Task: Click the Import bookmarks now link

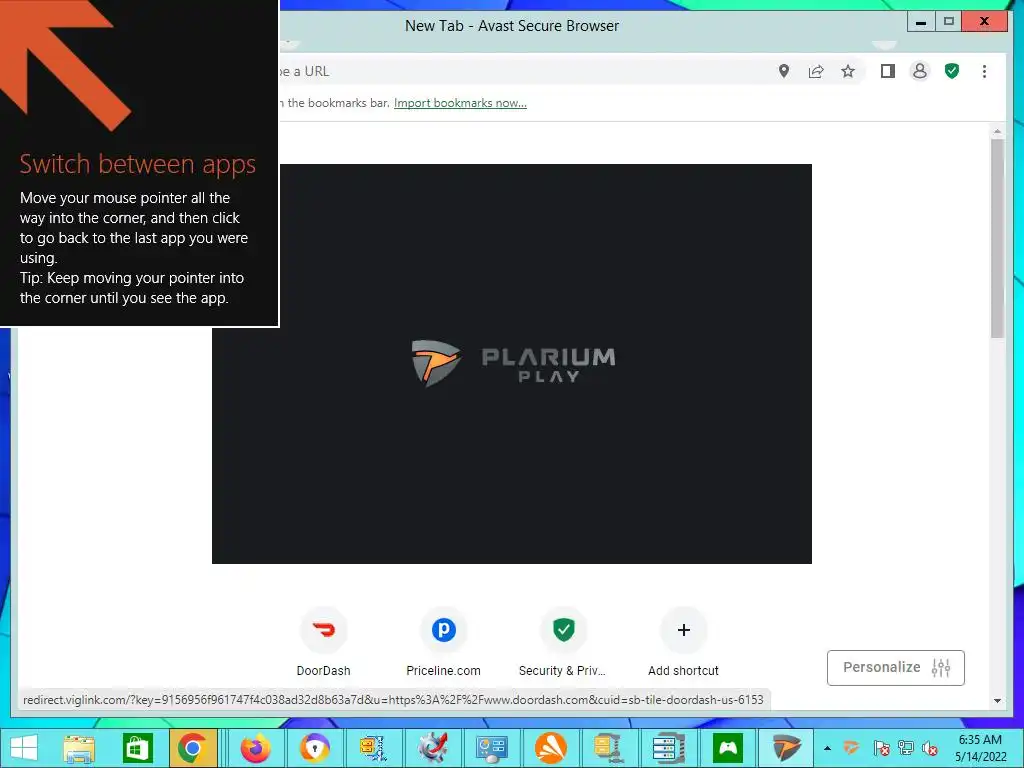Action: pyautogui.click(x=460, y=103)
